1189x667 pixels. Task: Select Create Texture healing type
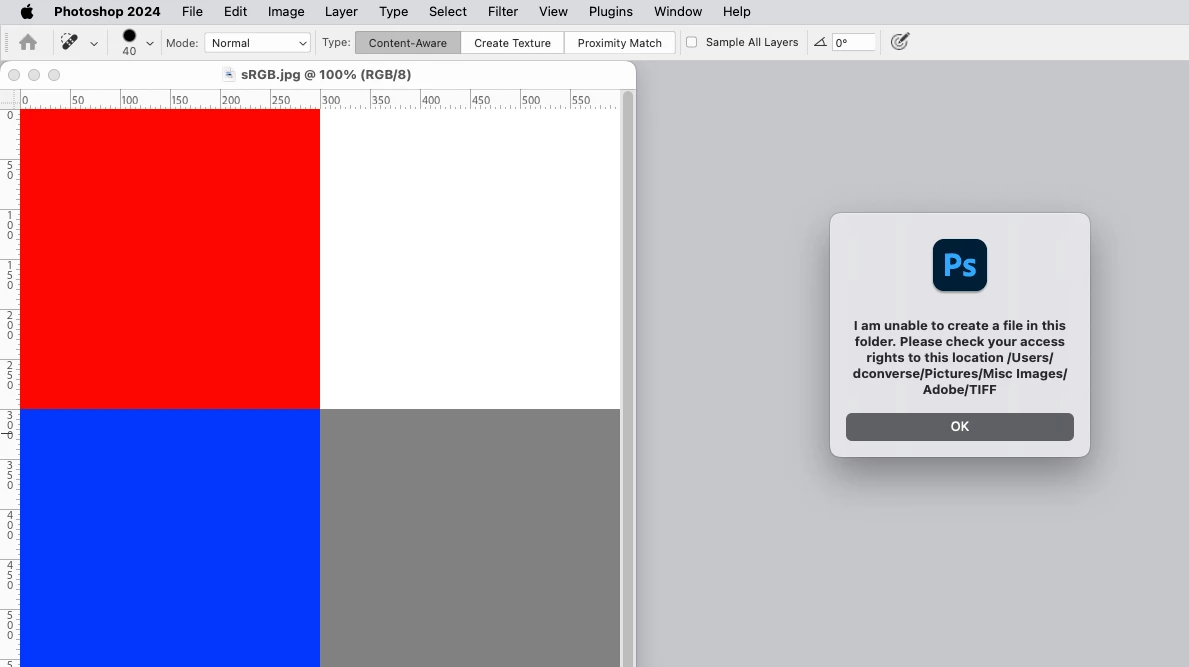(513, 43)
